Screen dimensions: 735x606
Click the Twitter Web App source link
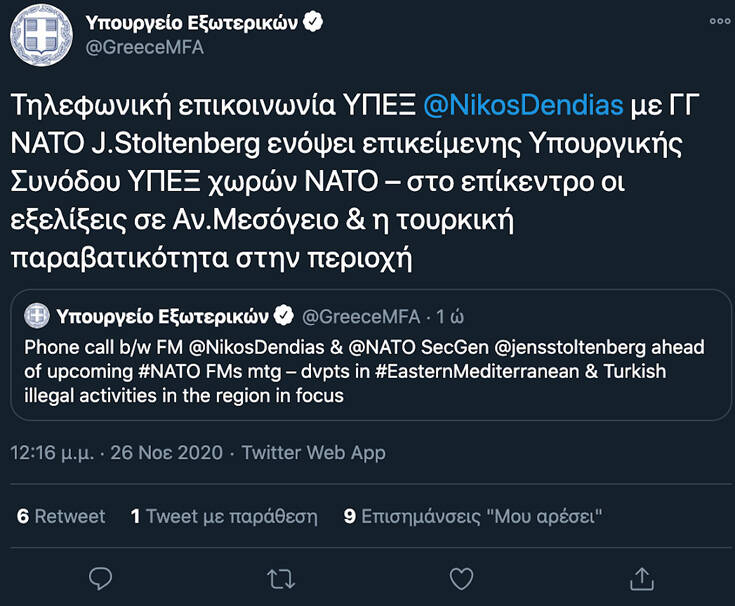313,453
